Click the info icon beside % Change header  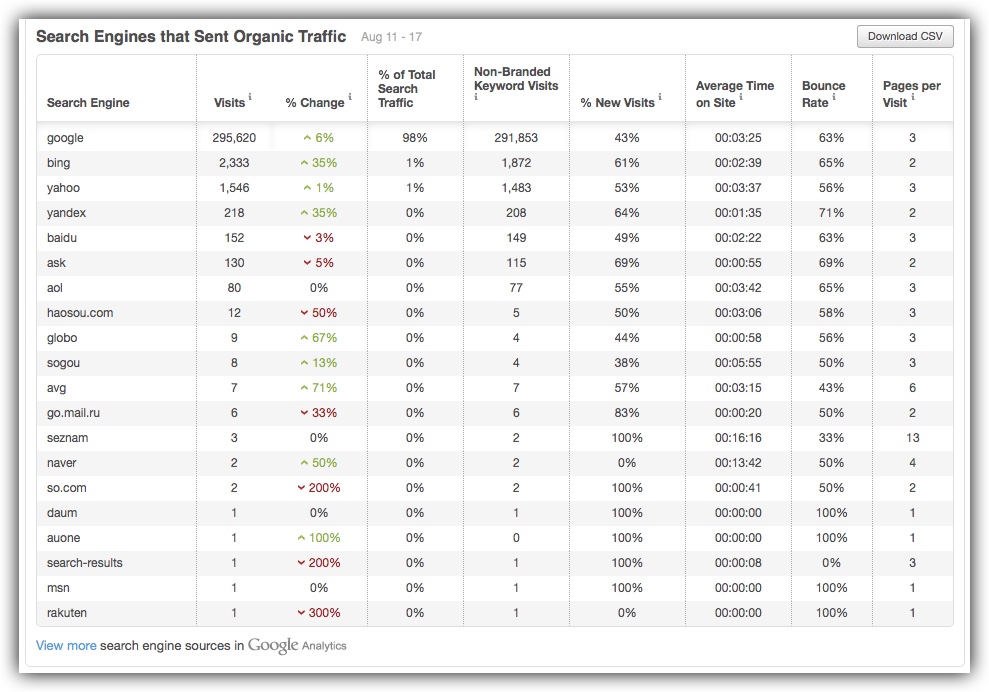pyautogui.click(x=349, y=97)
